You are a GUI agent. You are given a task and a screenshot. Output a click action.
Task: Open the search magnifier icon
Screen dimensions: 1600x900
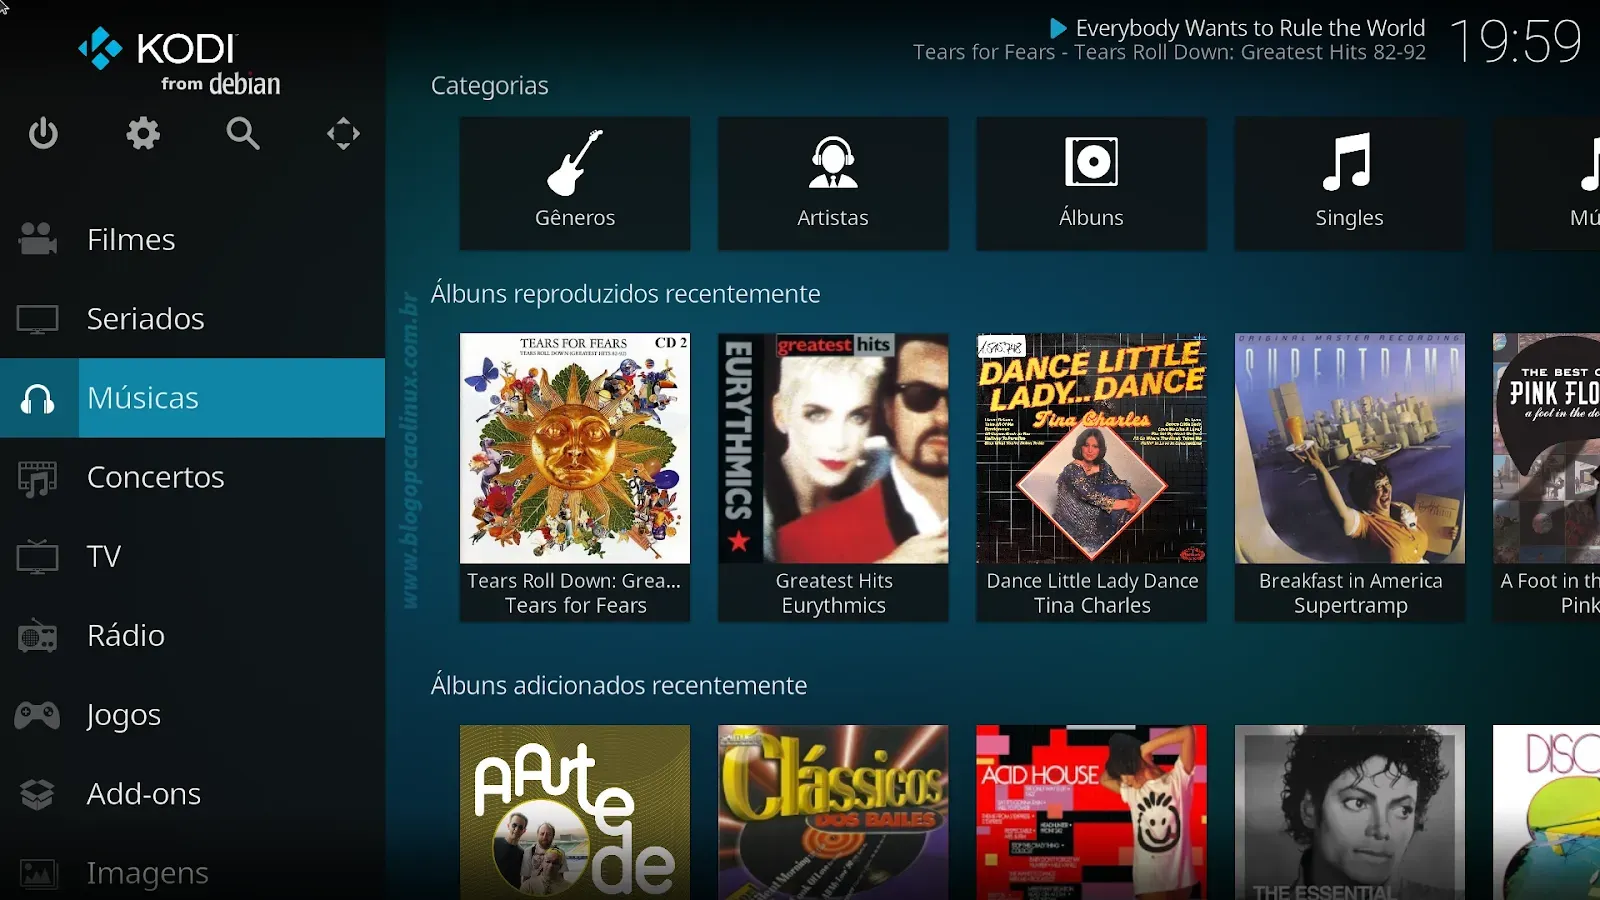click(x=243, y=133)
